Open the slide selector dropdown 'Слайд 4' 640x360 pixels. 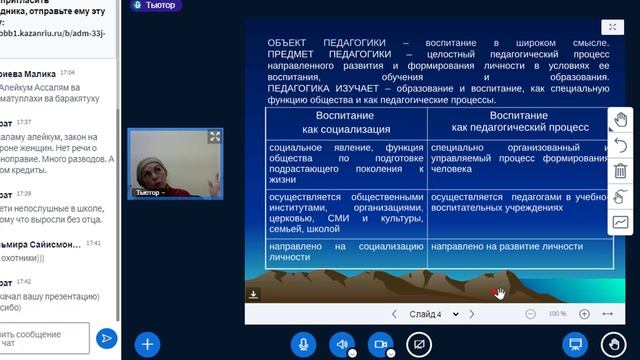click(x=433, y=314)
